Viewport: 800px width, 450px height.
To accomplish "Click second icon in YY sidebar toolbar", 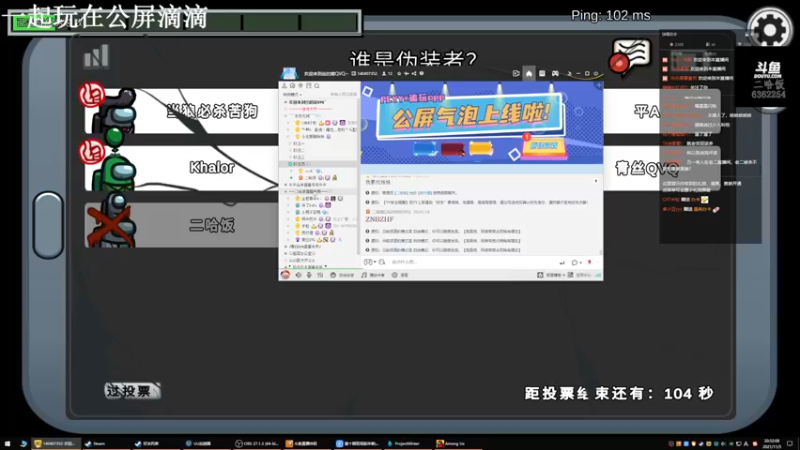I will (x=292, y=86).
